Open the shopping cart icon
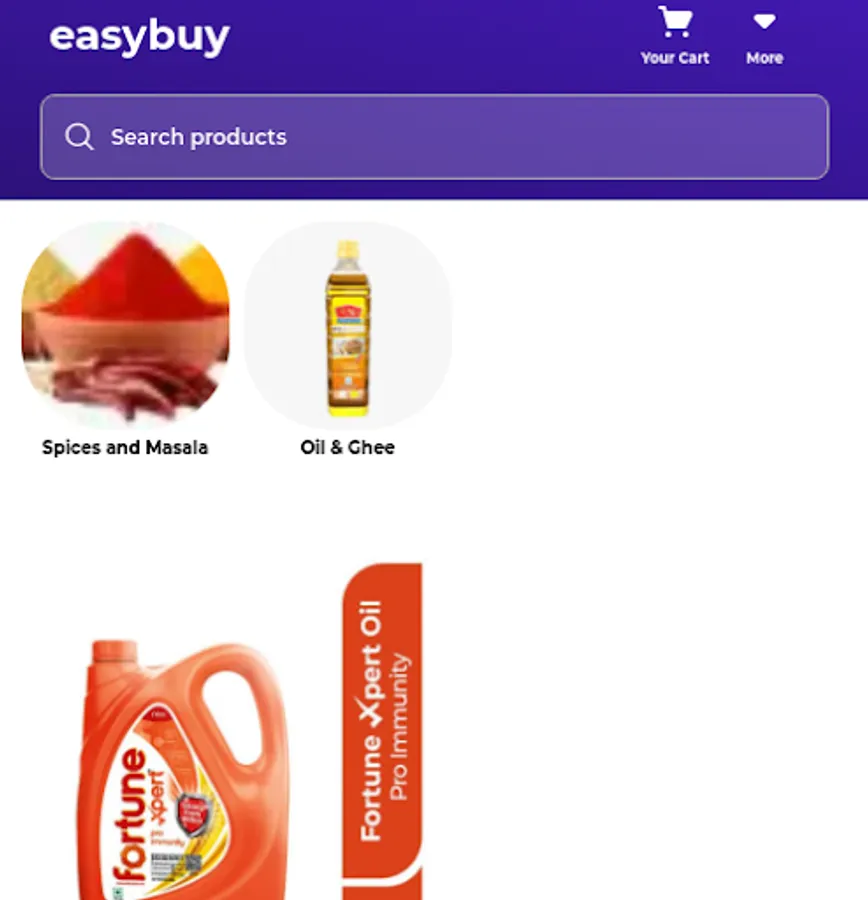This screenshot has height=900, width=868. (x=675, y=21)
